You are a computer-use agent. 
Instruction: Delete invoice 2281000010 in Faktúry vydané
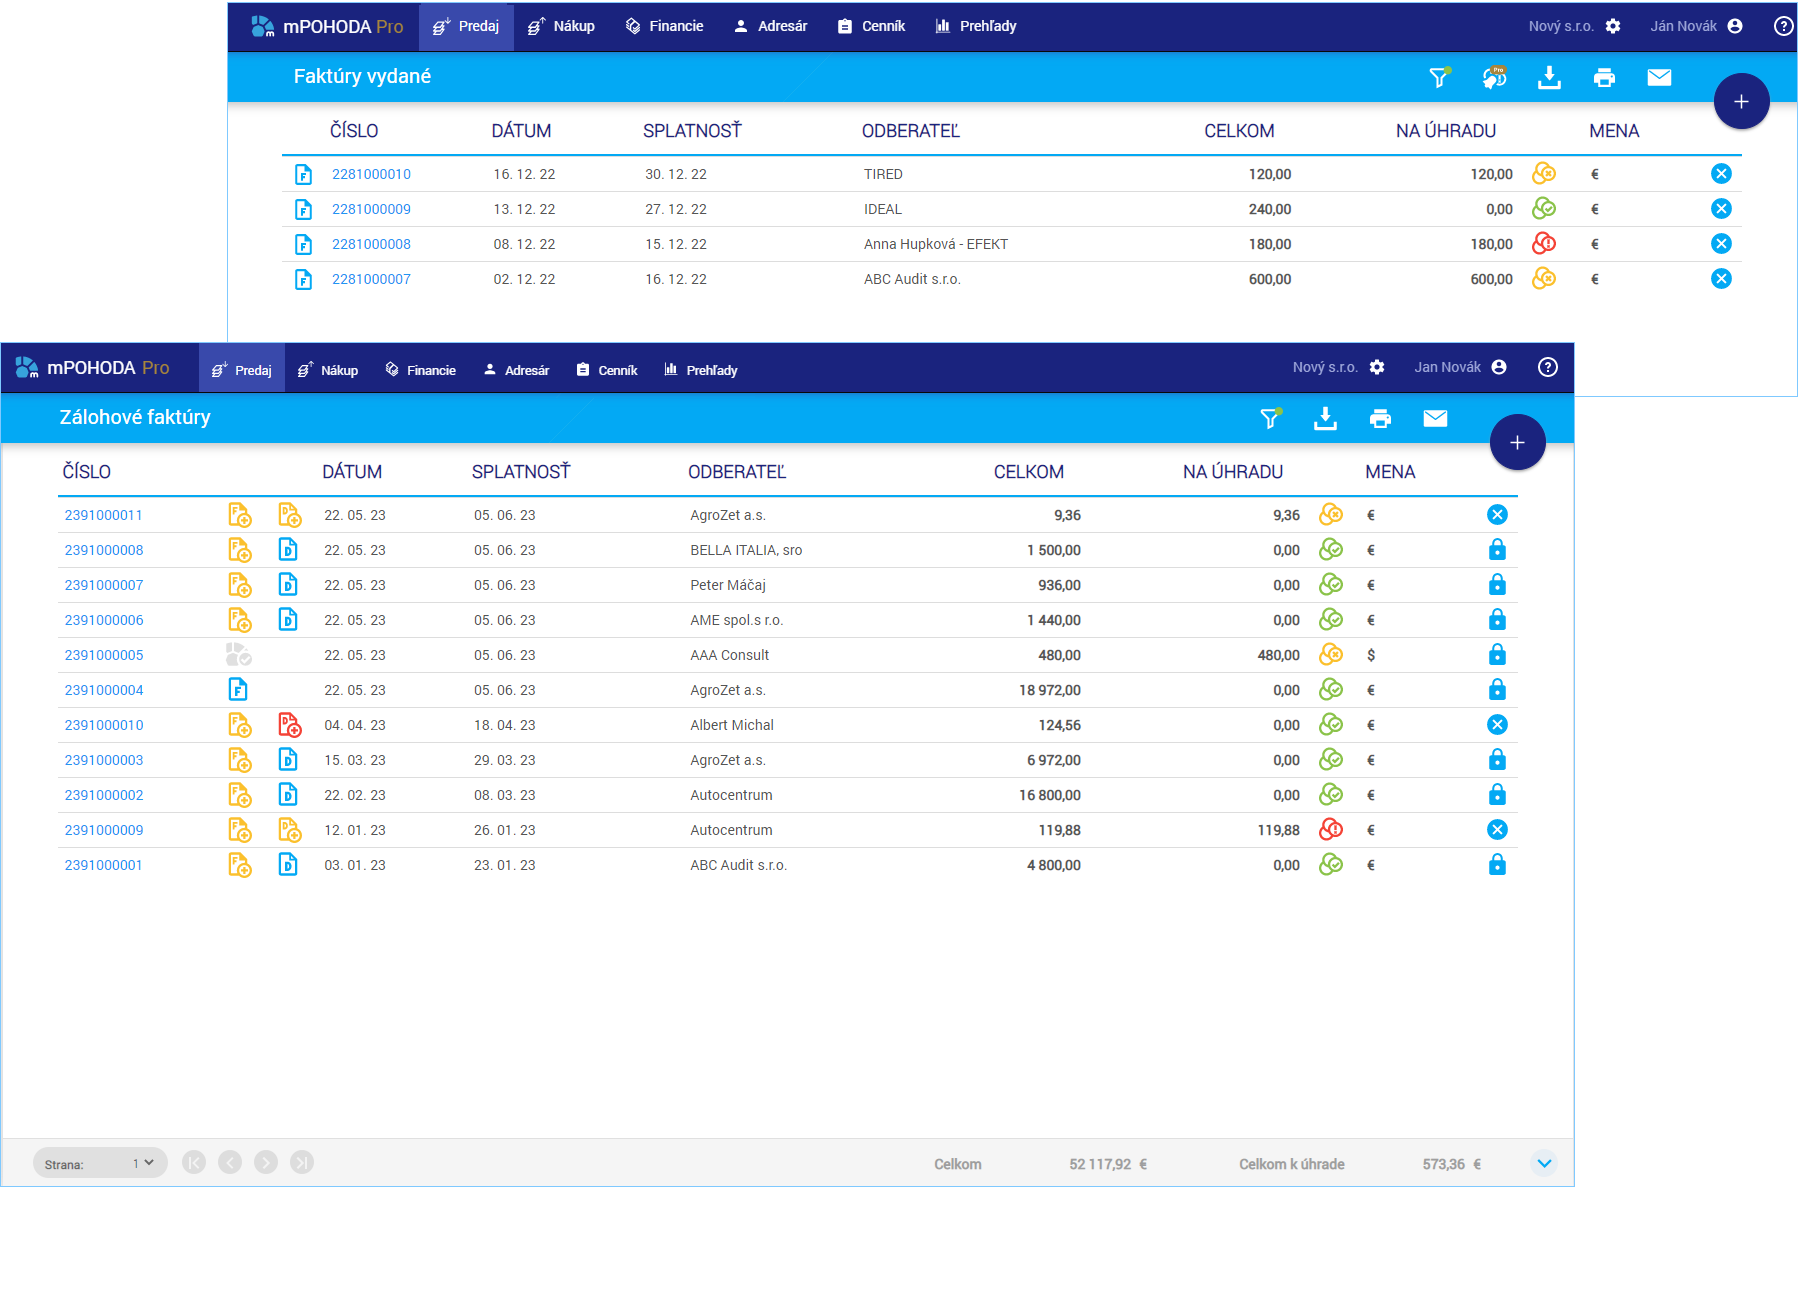[x=1721, y=174]
